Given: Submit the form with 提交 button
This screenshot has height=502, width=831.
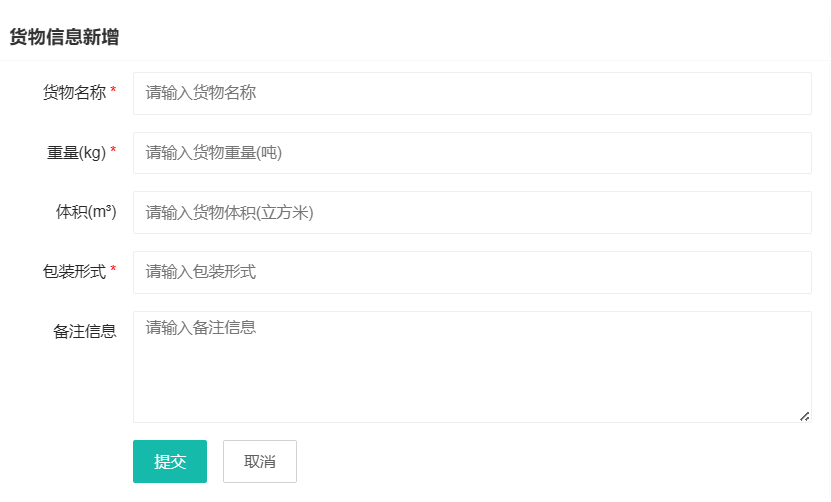Looking at the screenshot, I should pyautogui.click(x=170, y=462).
